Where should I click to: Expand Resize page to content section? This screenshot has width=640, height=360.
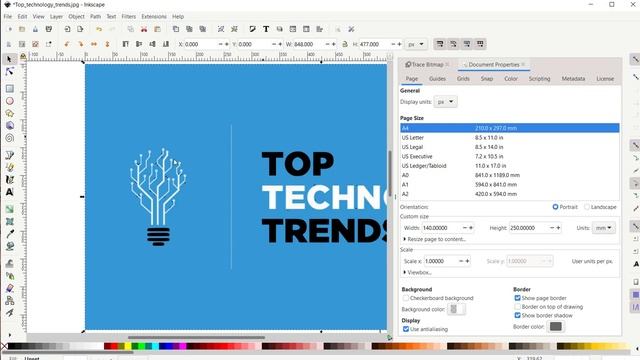(x=435, y=239)
